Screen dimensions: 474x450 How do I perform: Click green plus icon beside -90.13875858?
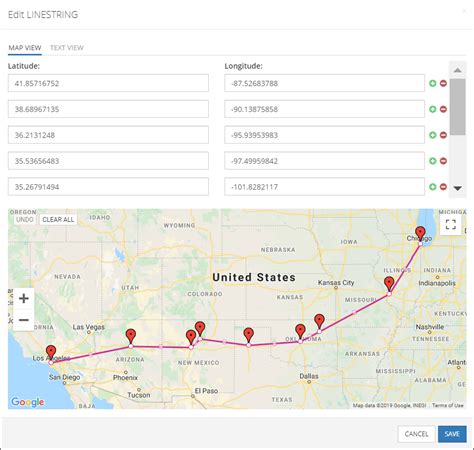point(432,109)
